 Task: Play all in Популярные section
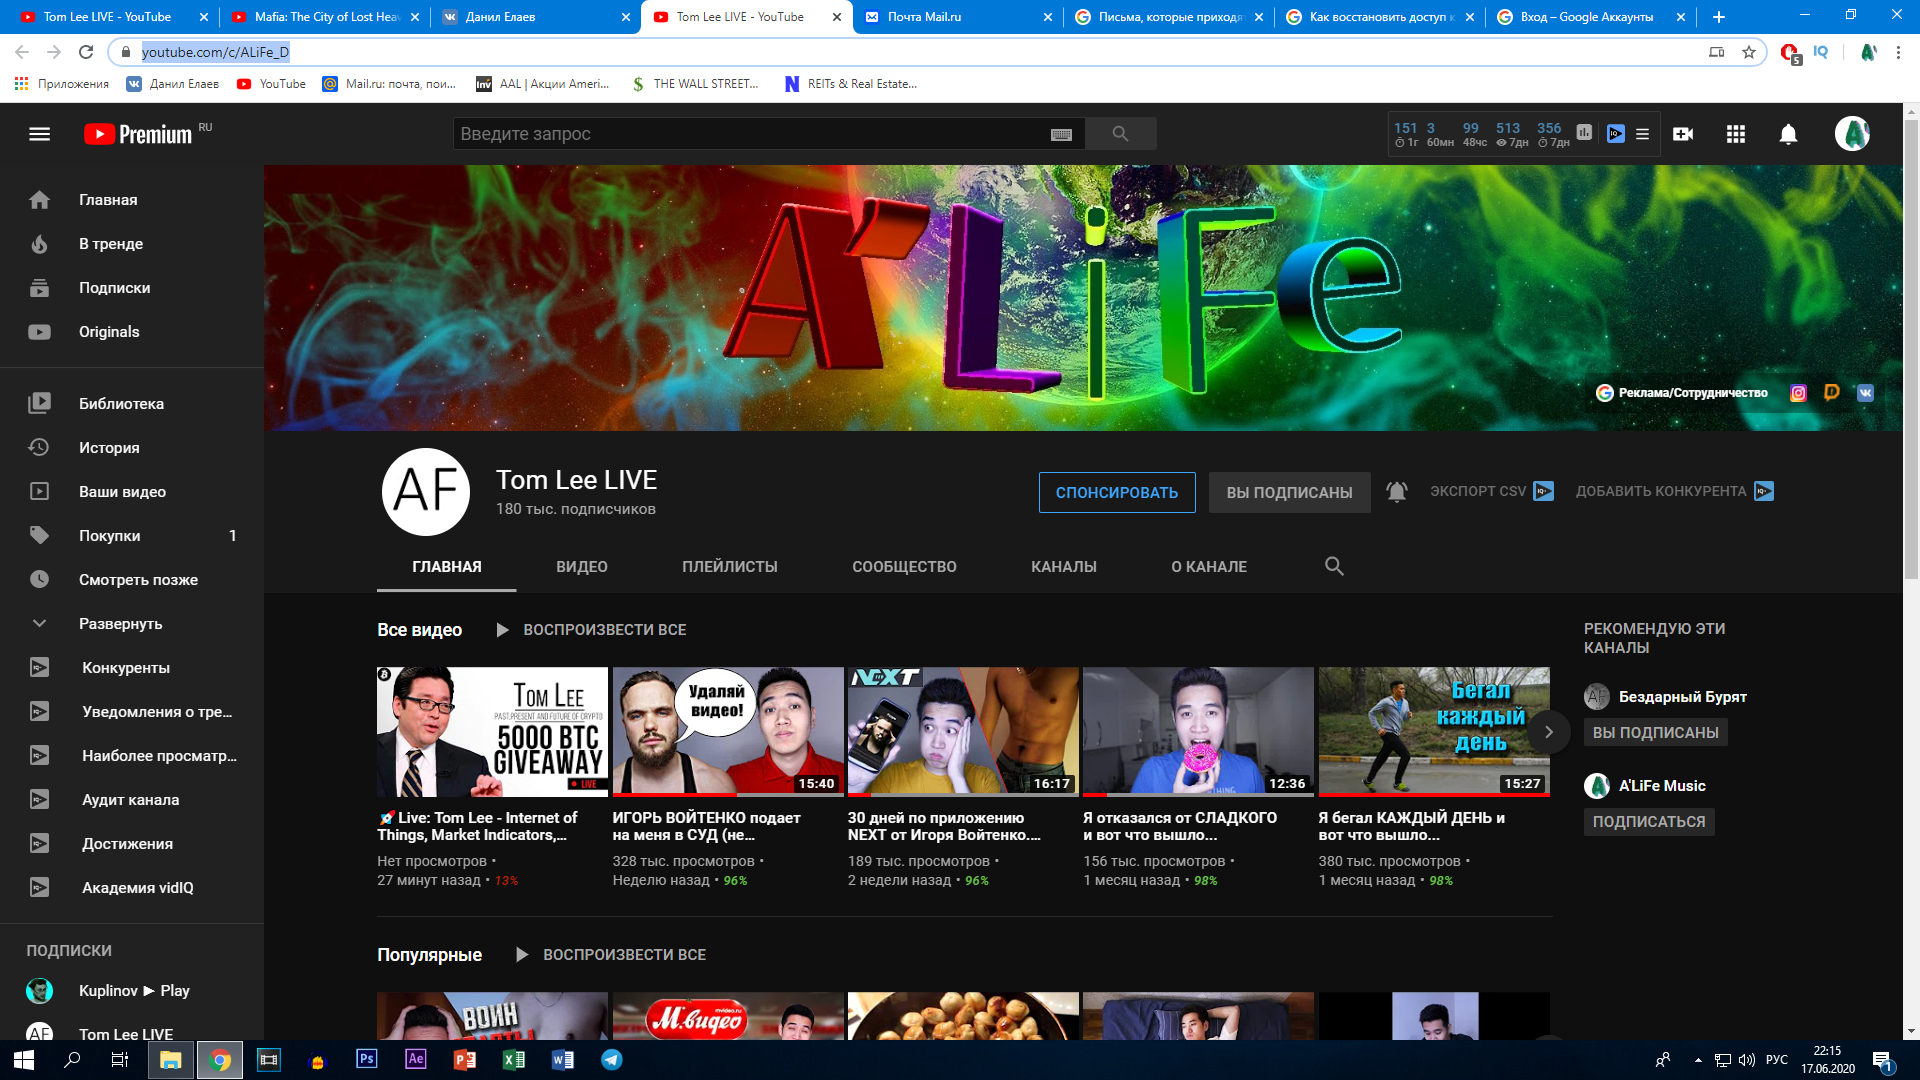point(610,955)
